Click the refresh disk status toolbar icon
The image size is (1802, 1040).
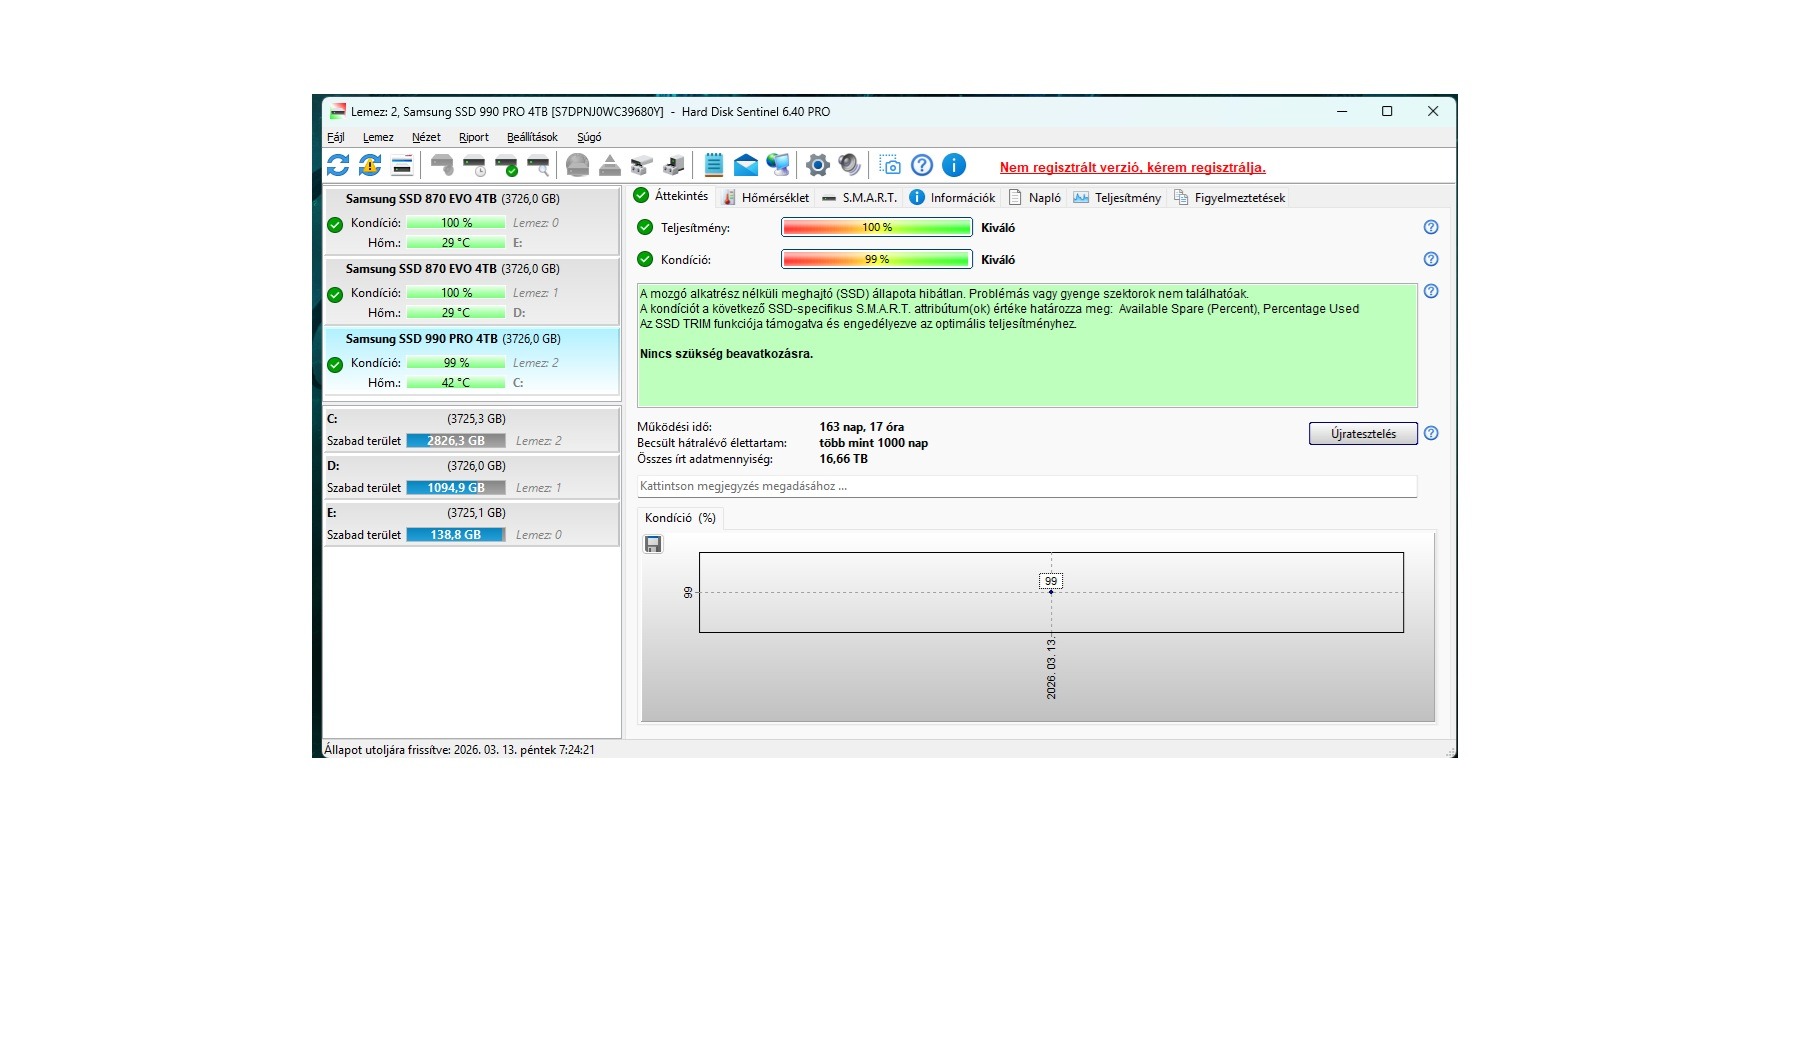coord(338,165)
